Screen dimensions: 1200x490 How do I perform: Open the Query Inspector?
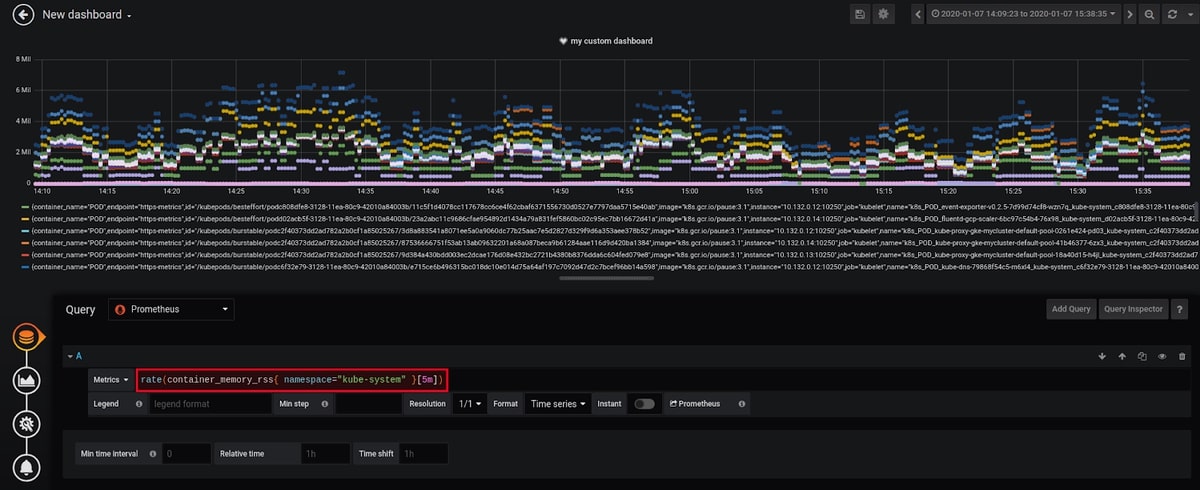1131,309
